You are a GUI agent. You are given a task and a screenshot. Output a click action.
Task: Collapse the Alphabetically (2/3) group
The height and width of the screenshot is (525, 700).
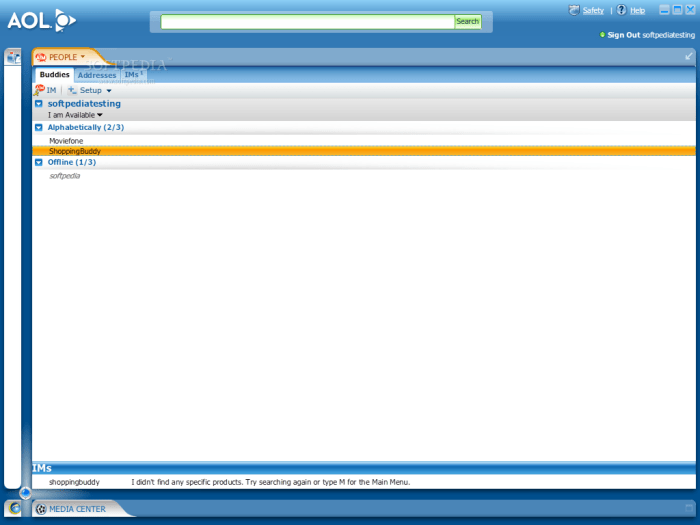pos(39,127)
